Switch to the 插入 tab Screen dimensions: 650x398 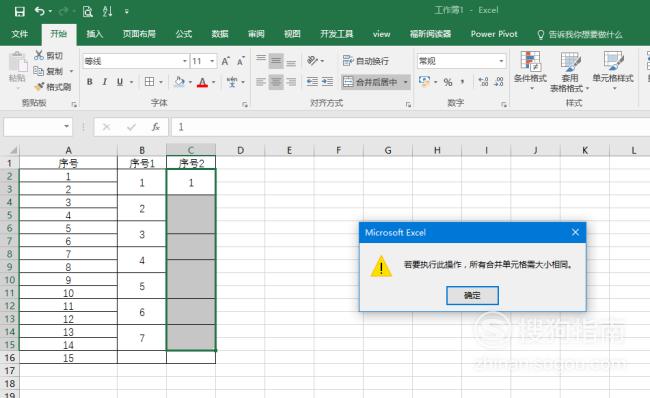click(x=95, y=34)
